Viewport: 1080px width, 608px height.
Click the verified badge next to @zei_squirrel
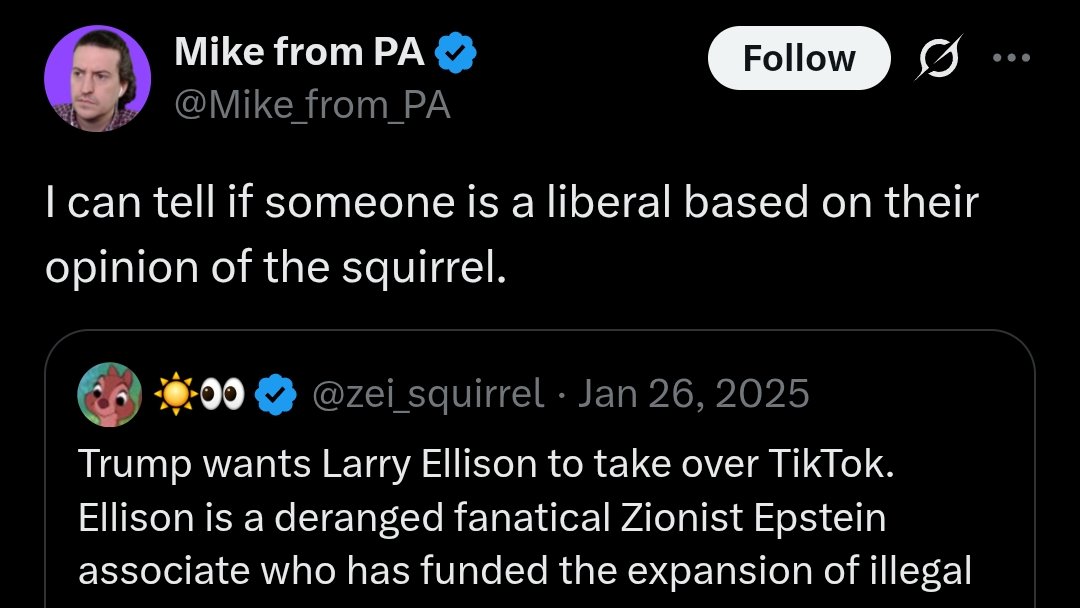276,394
